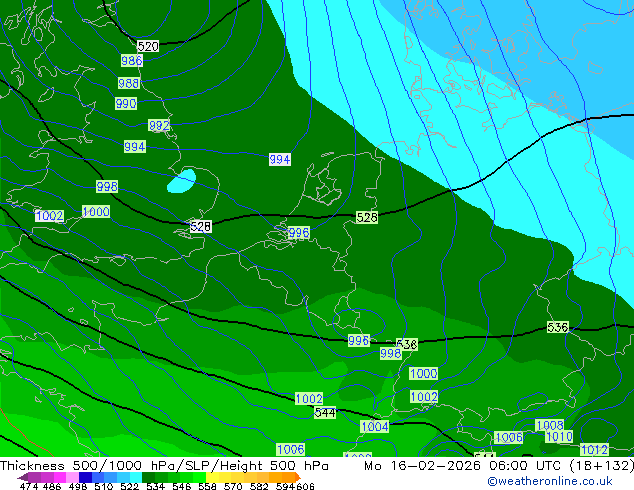Click the 1002 isobar label near Ireland
Viewport: 634px width, 490px height.
[50, 215]
